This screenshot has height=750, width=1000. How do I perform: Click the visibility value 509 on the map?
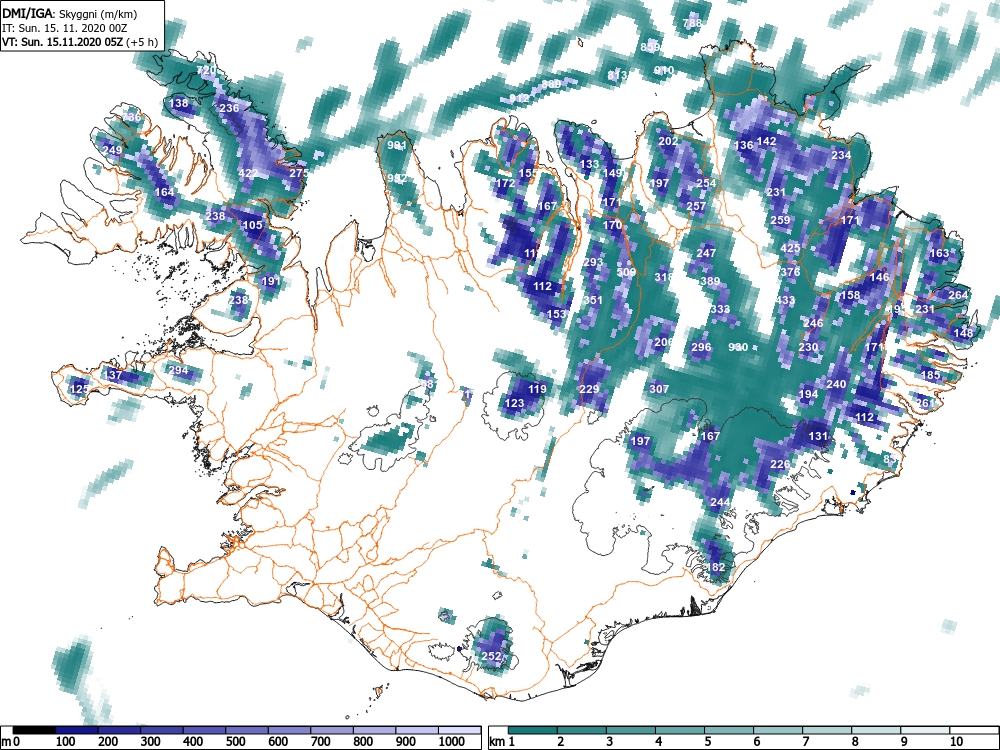[x=626, y=272]
